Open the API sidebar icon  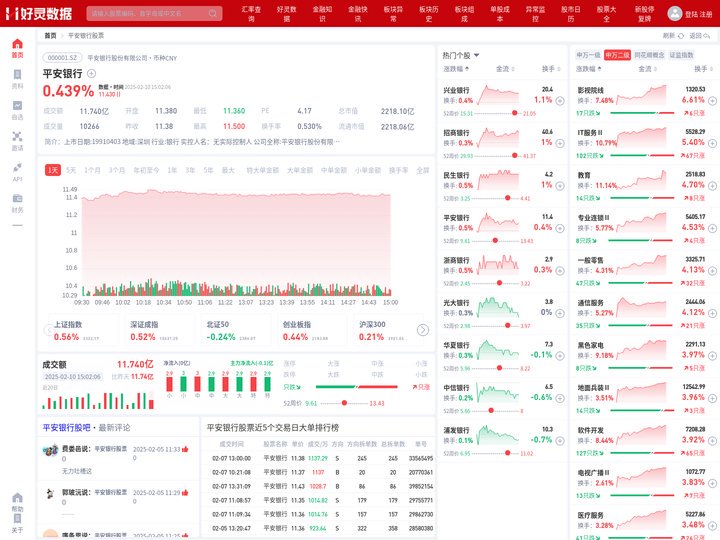[17, 168]
